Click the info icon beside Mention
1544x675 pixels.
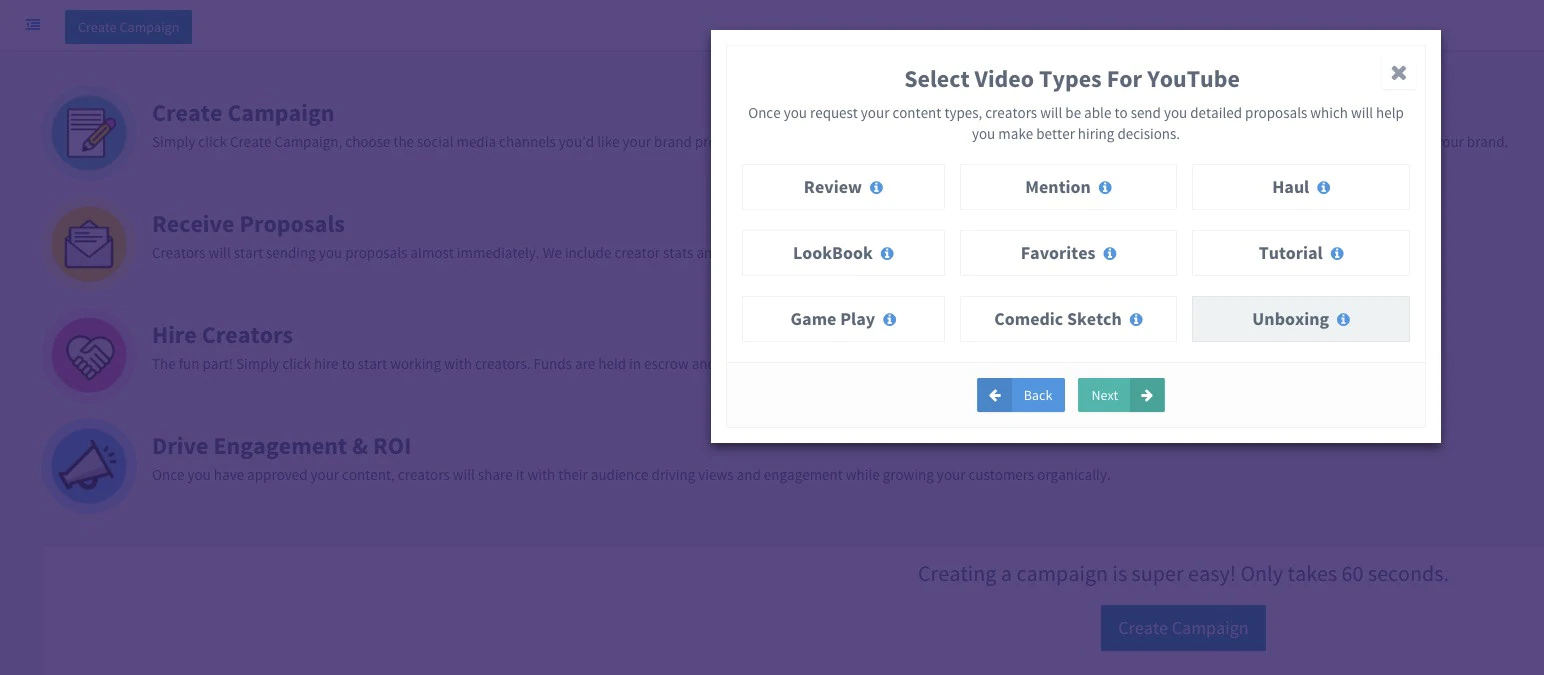tap(1105, 188)
